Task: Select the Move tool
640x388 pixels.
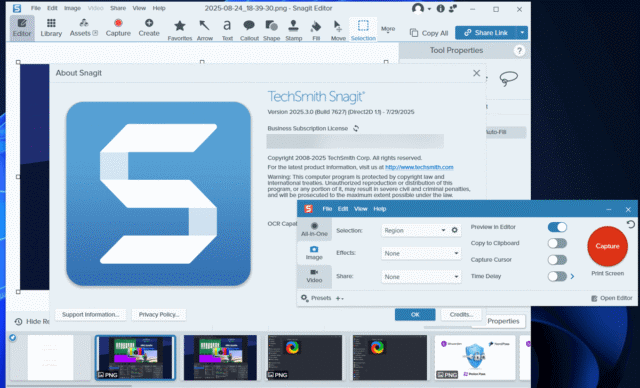Action: point(338,30)
